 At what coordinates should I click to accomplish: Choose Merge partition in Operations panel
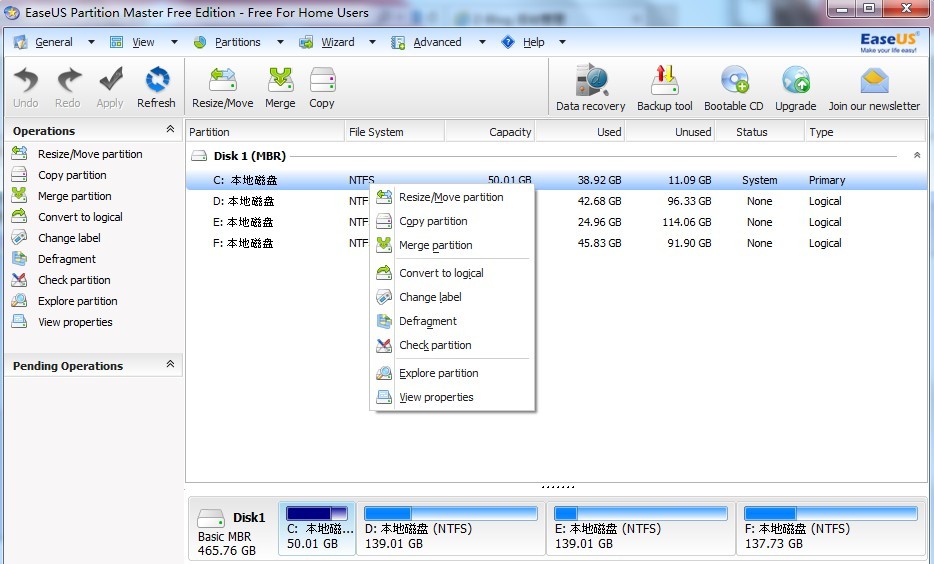point(74,196)
